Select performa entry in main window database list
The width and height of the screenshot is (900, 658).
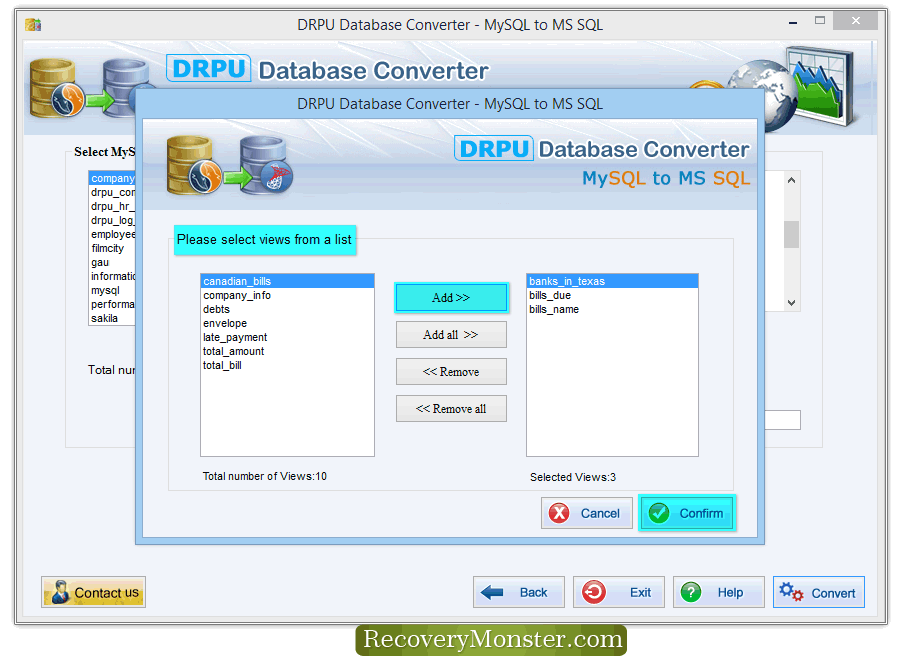coord(112,304)
